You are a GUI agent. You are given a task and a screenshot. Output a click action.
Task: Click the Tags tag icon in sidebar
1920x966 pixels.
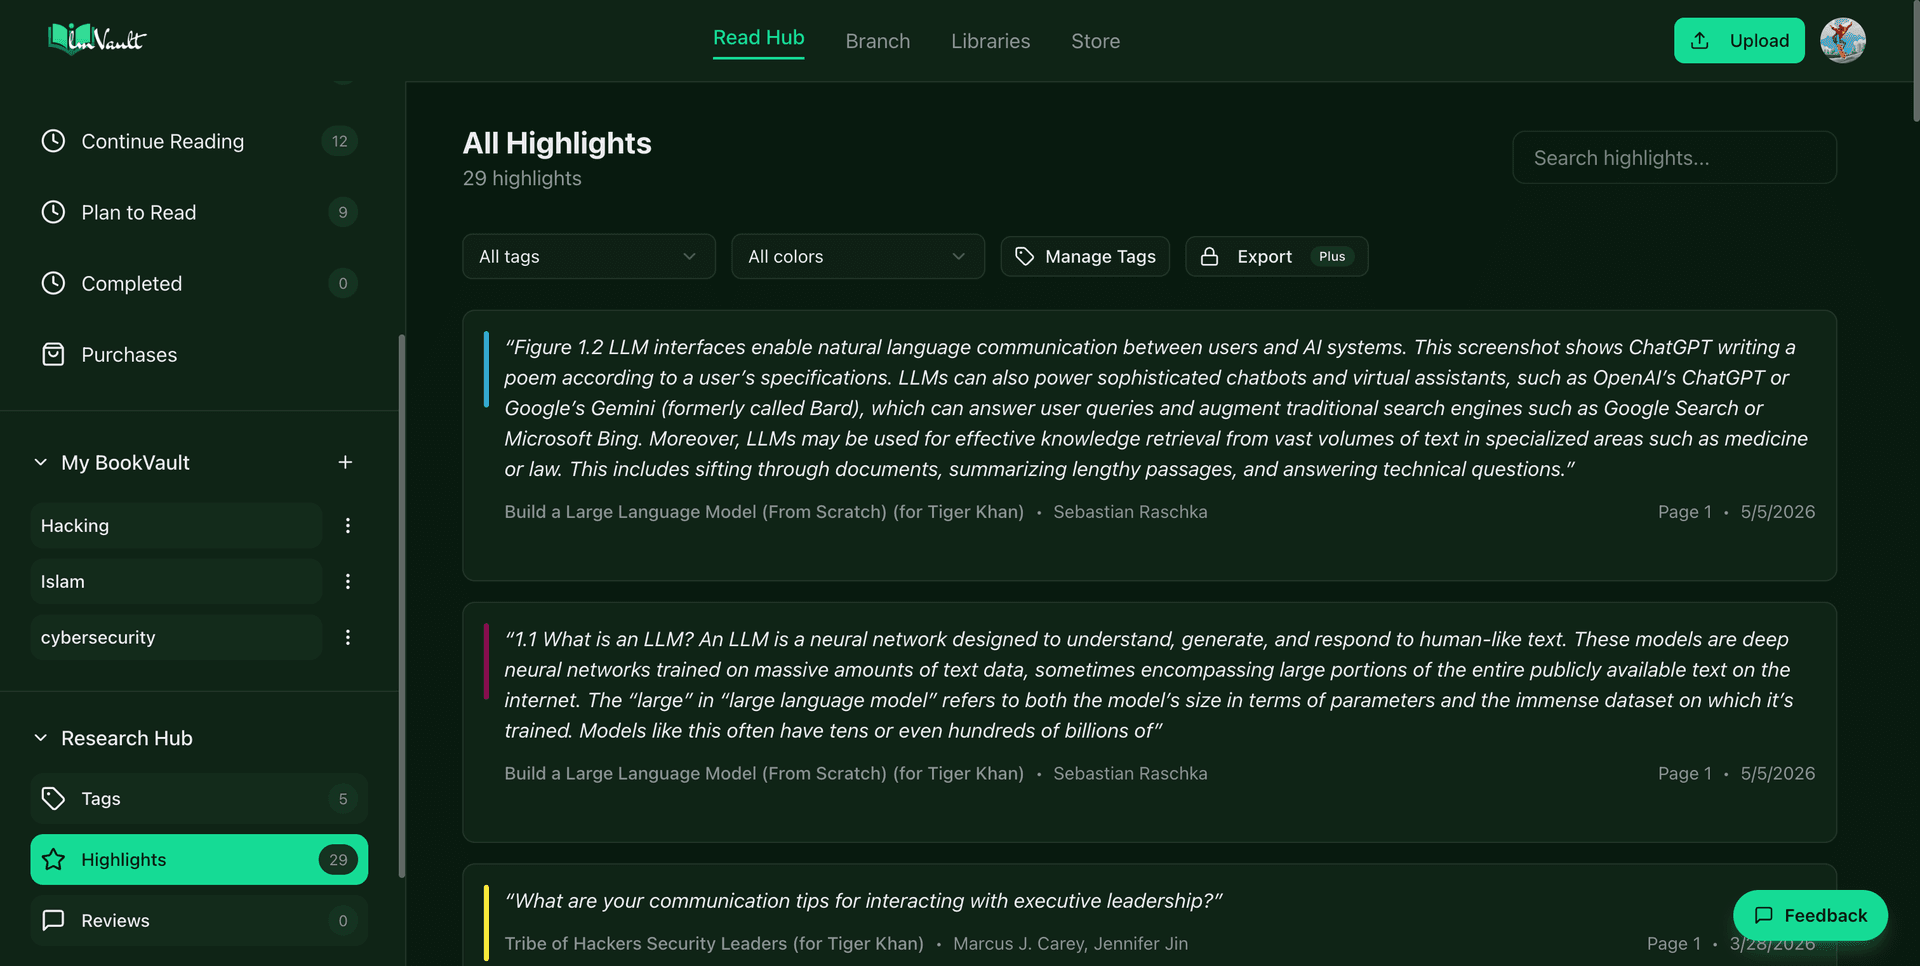point(53,798)
